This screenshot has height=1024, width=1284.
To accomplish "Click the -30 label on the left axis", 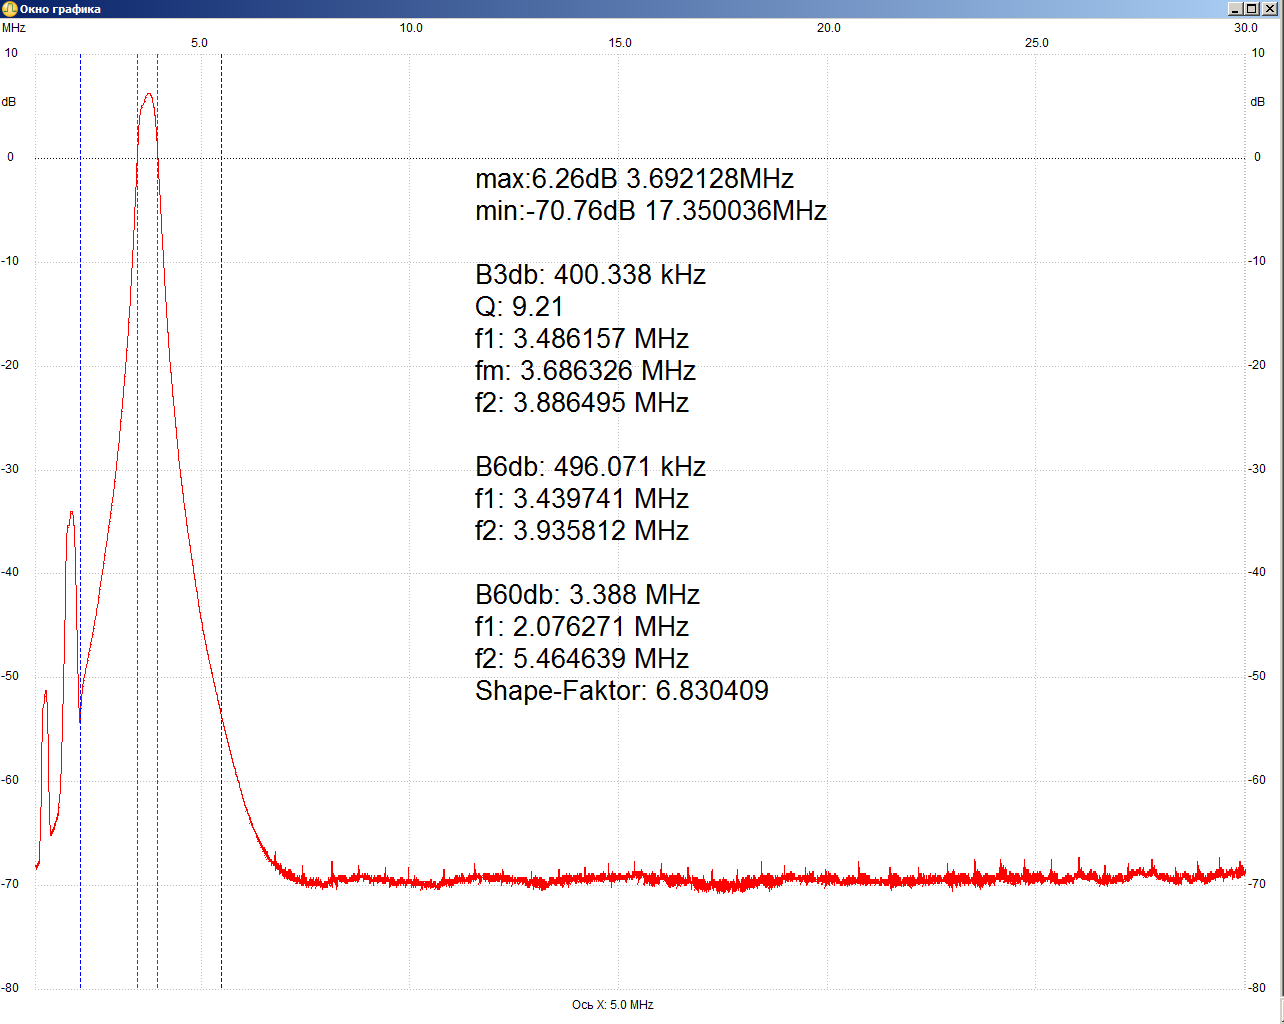I will point(10,469).
